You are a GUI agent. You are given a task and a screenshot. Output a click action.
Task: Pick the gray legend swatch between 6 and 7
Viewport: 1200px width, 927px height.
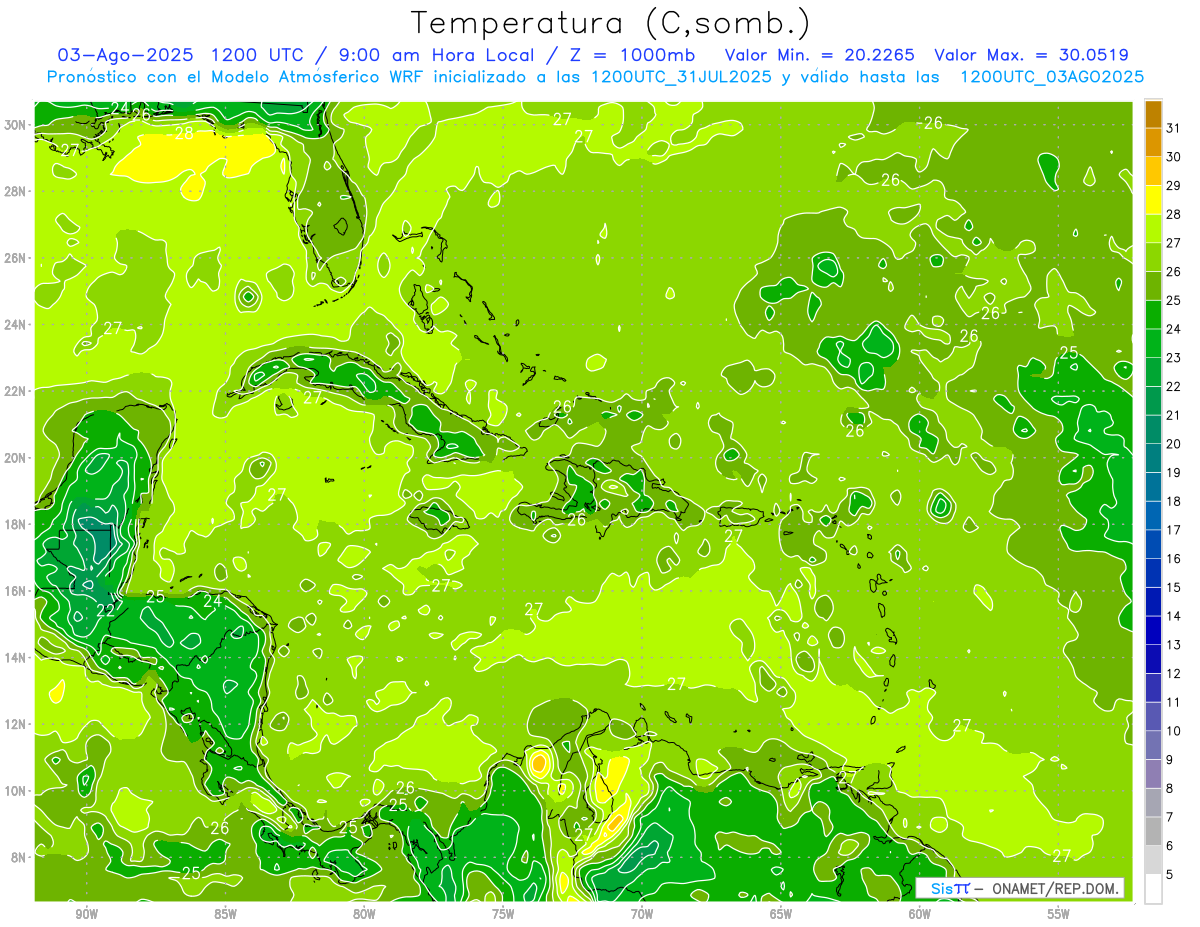click(x=1153, y=832)
